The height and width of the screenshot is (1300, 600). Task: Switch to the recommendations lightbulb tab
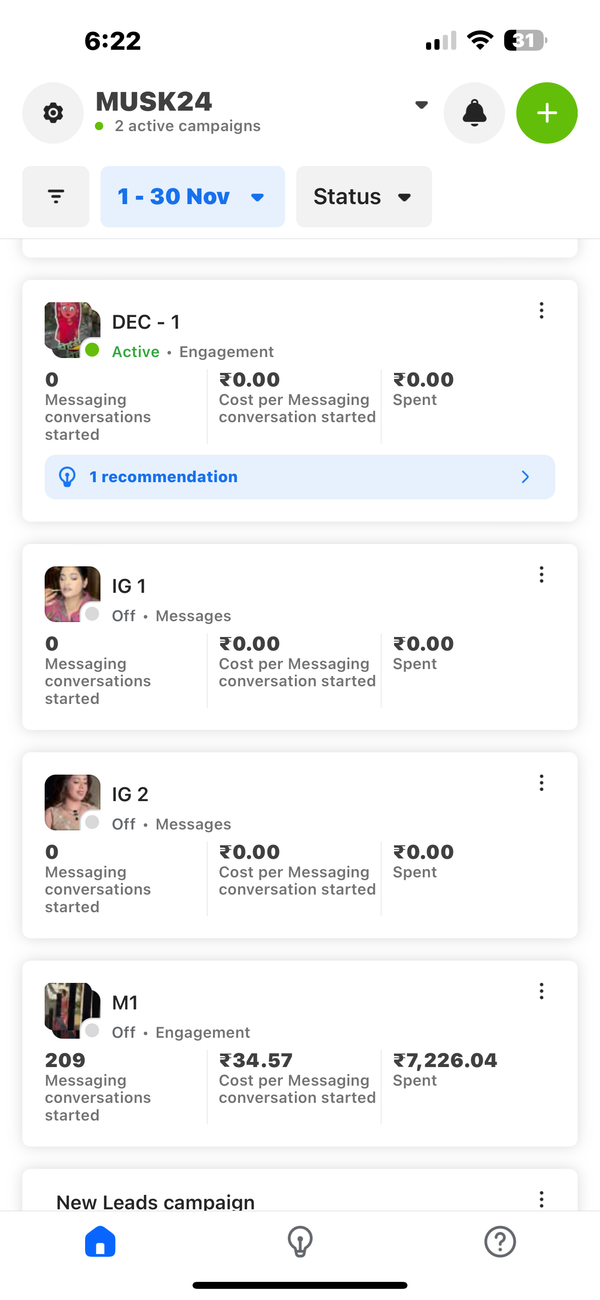point(300,1242)
